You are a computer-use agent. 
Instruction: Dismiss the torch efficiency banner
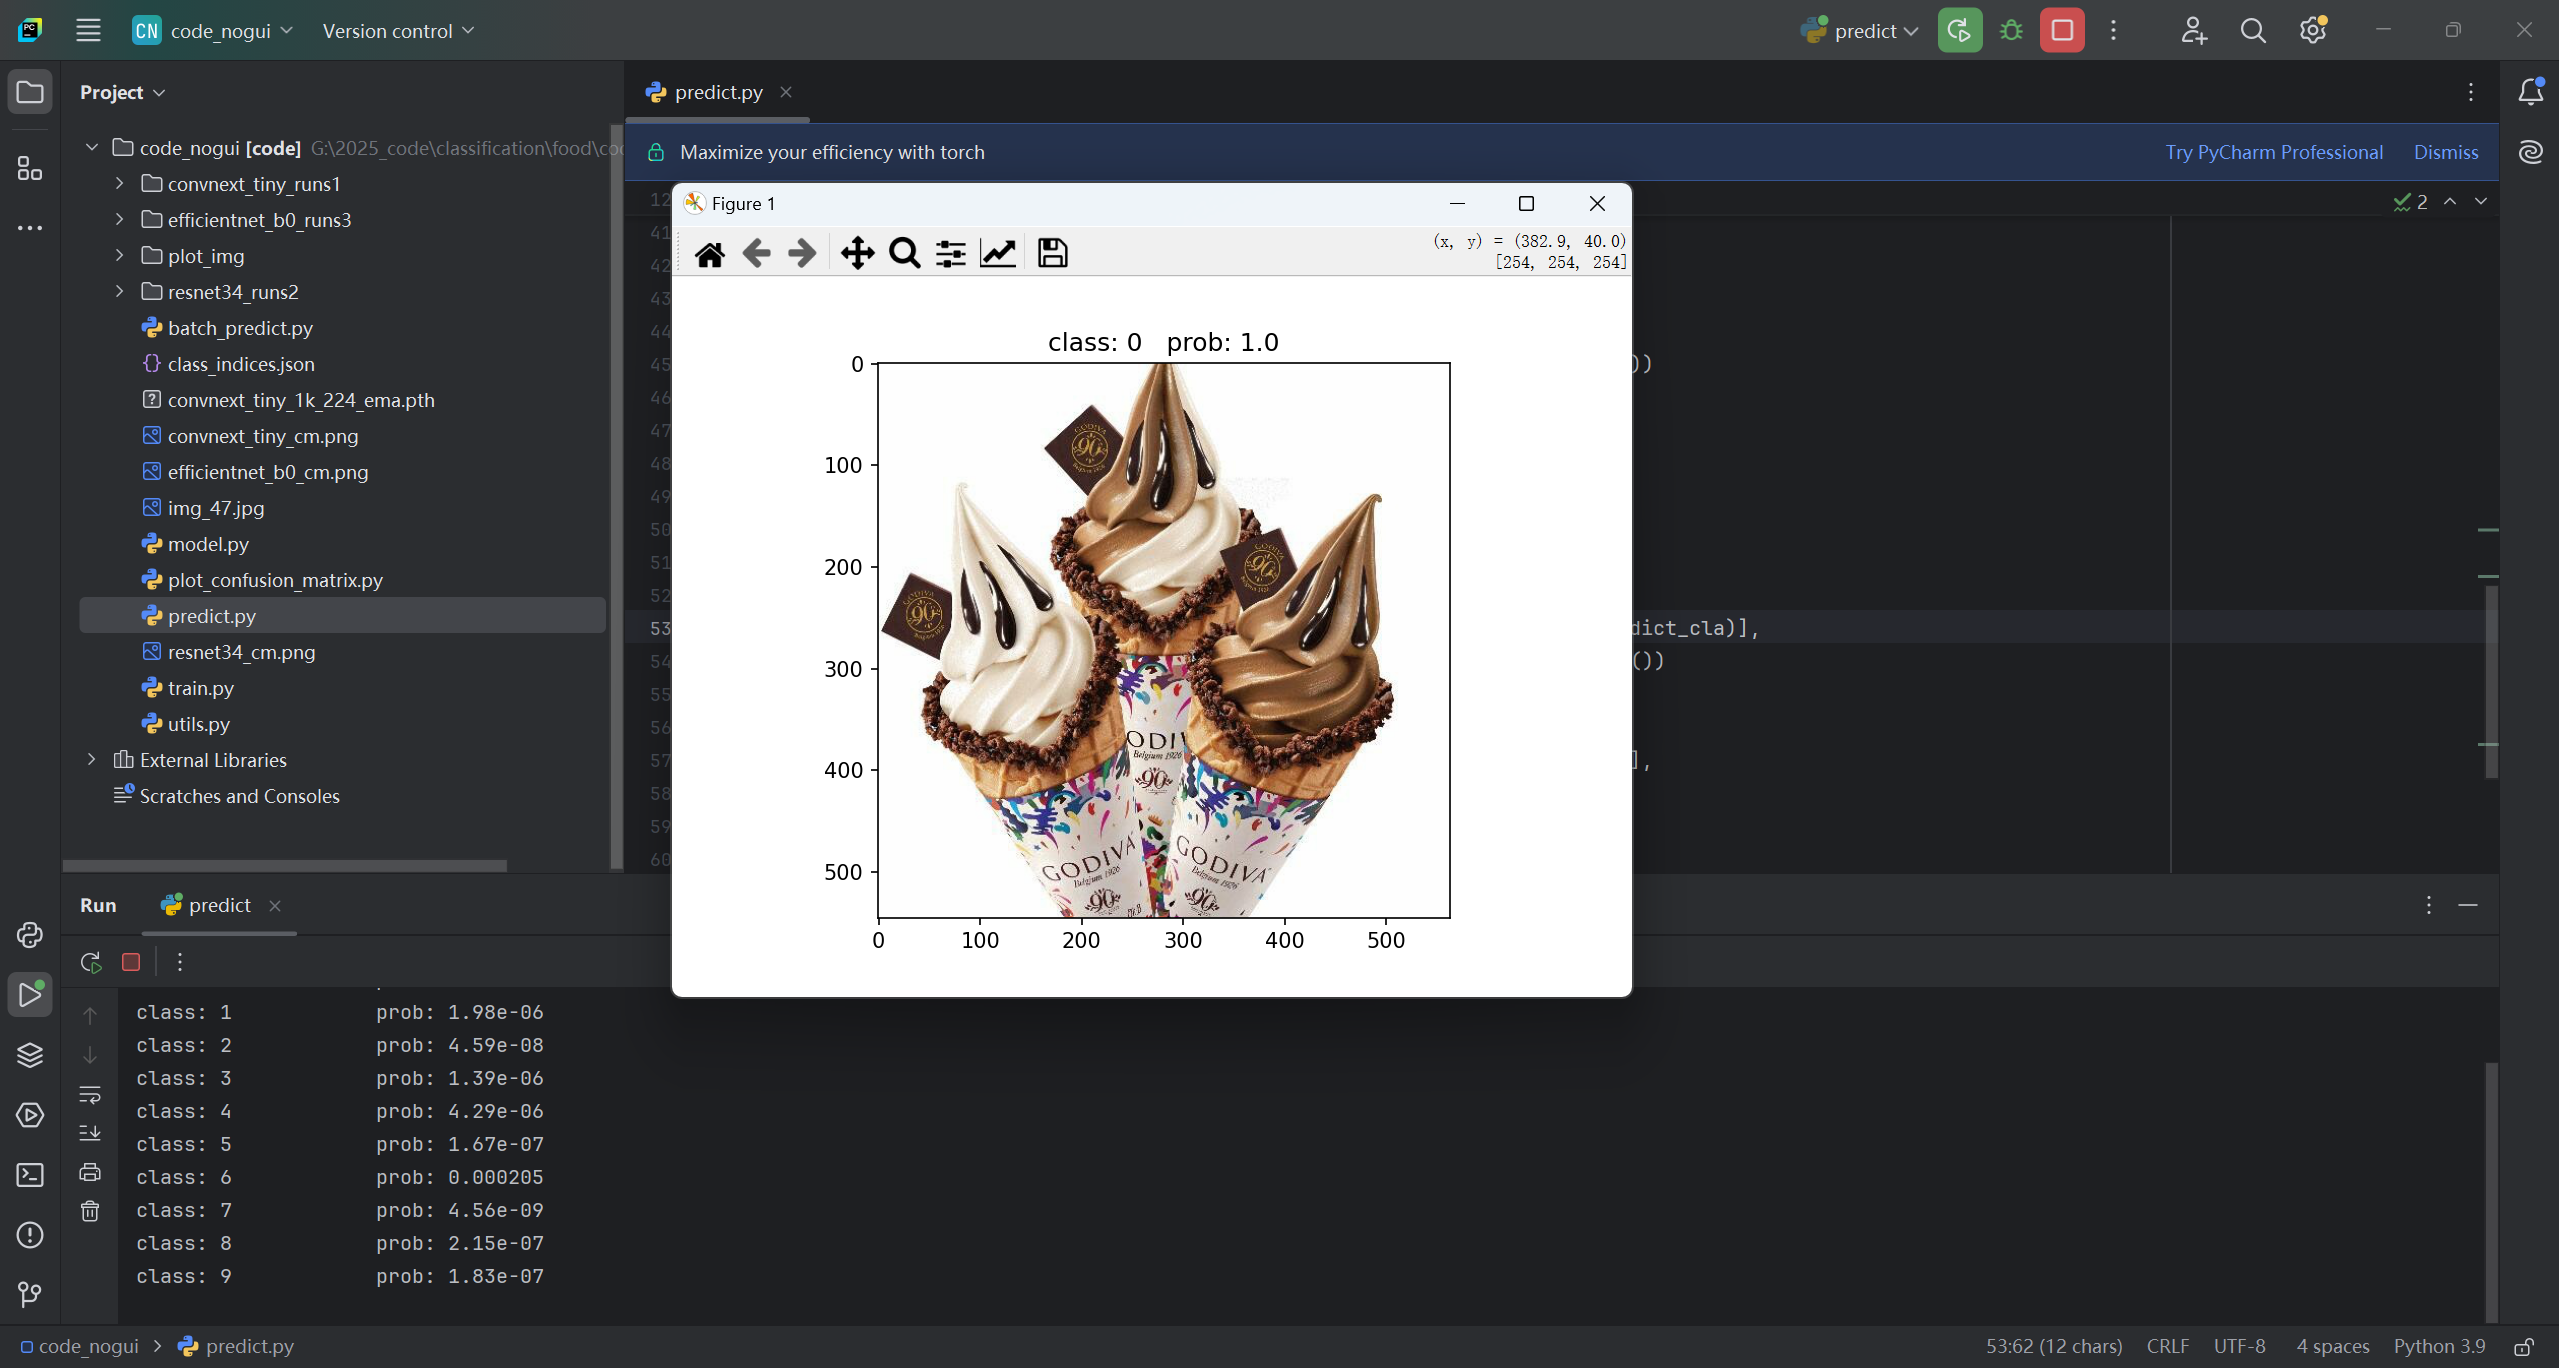coord(2445,152)
